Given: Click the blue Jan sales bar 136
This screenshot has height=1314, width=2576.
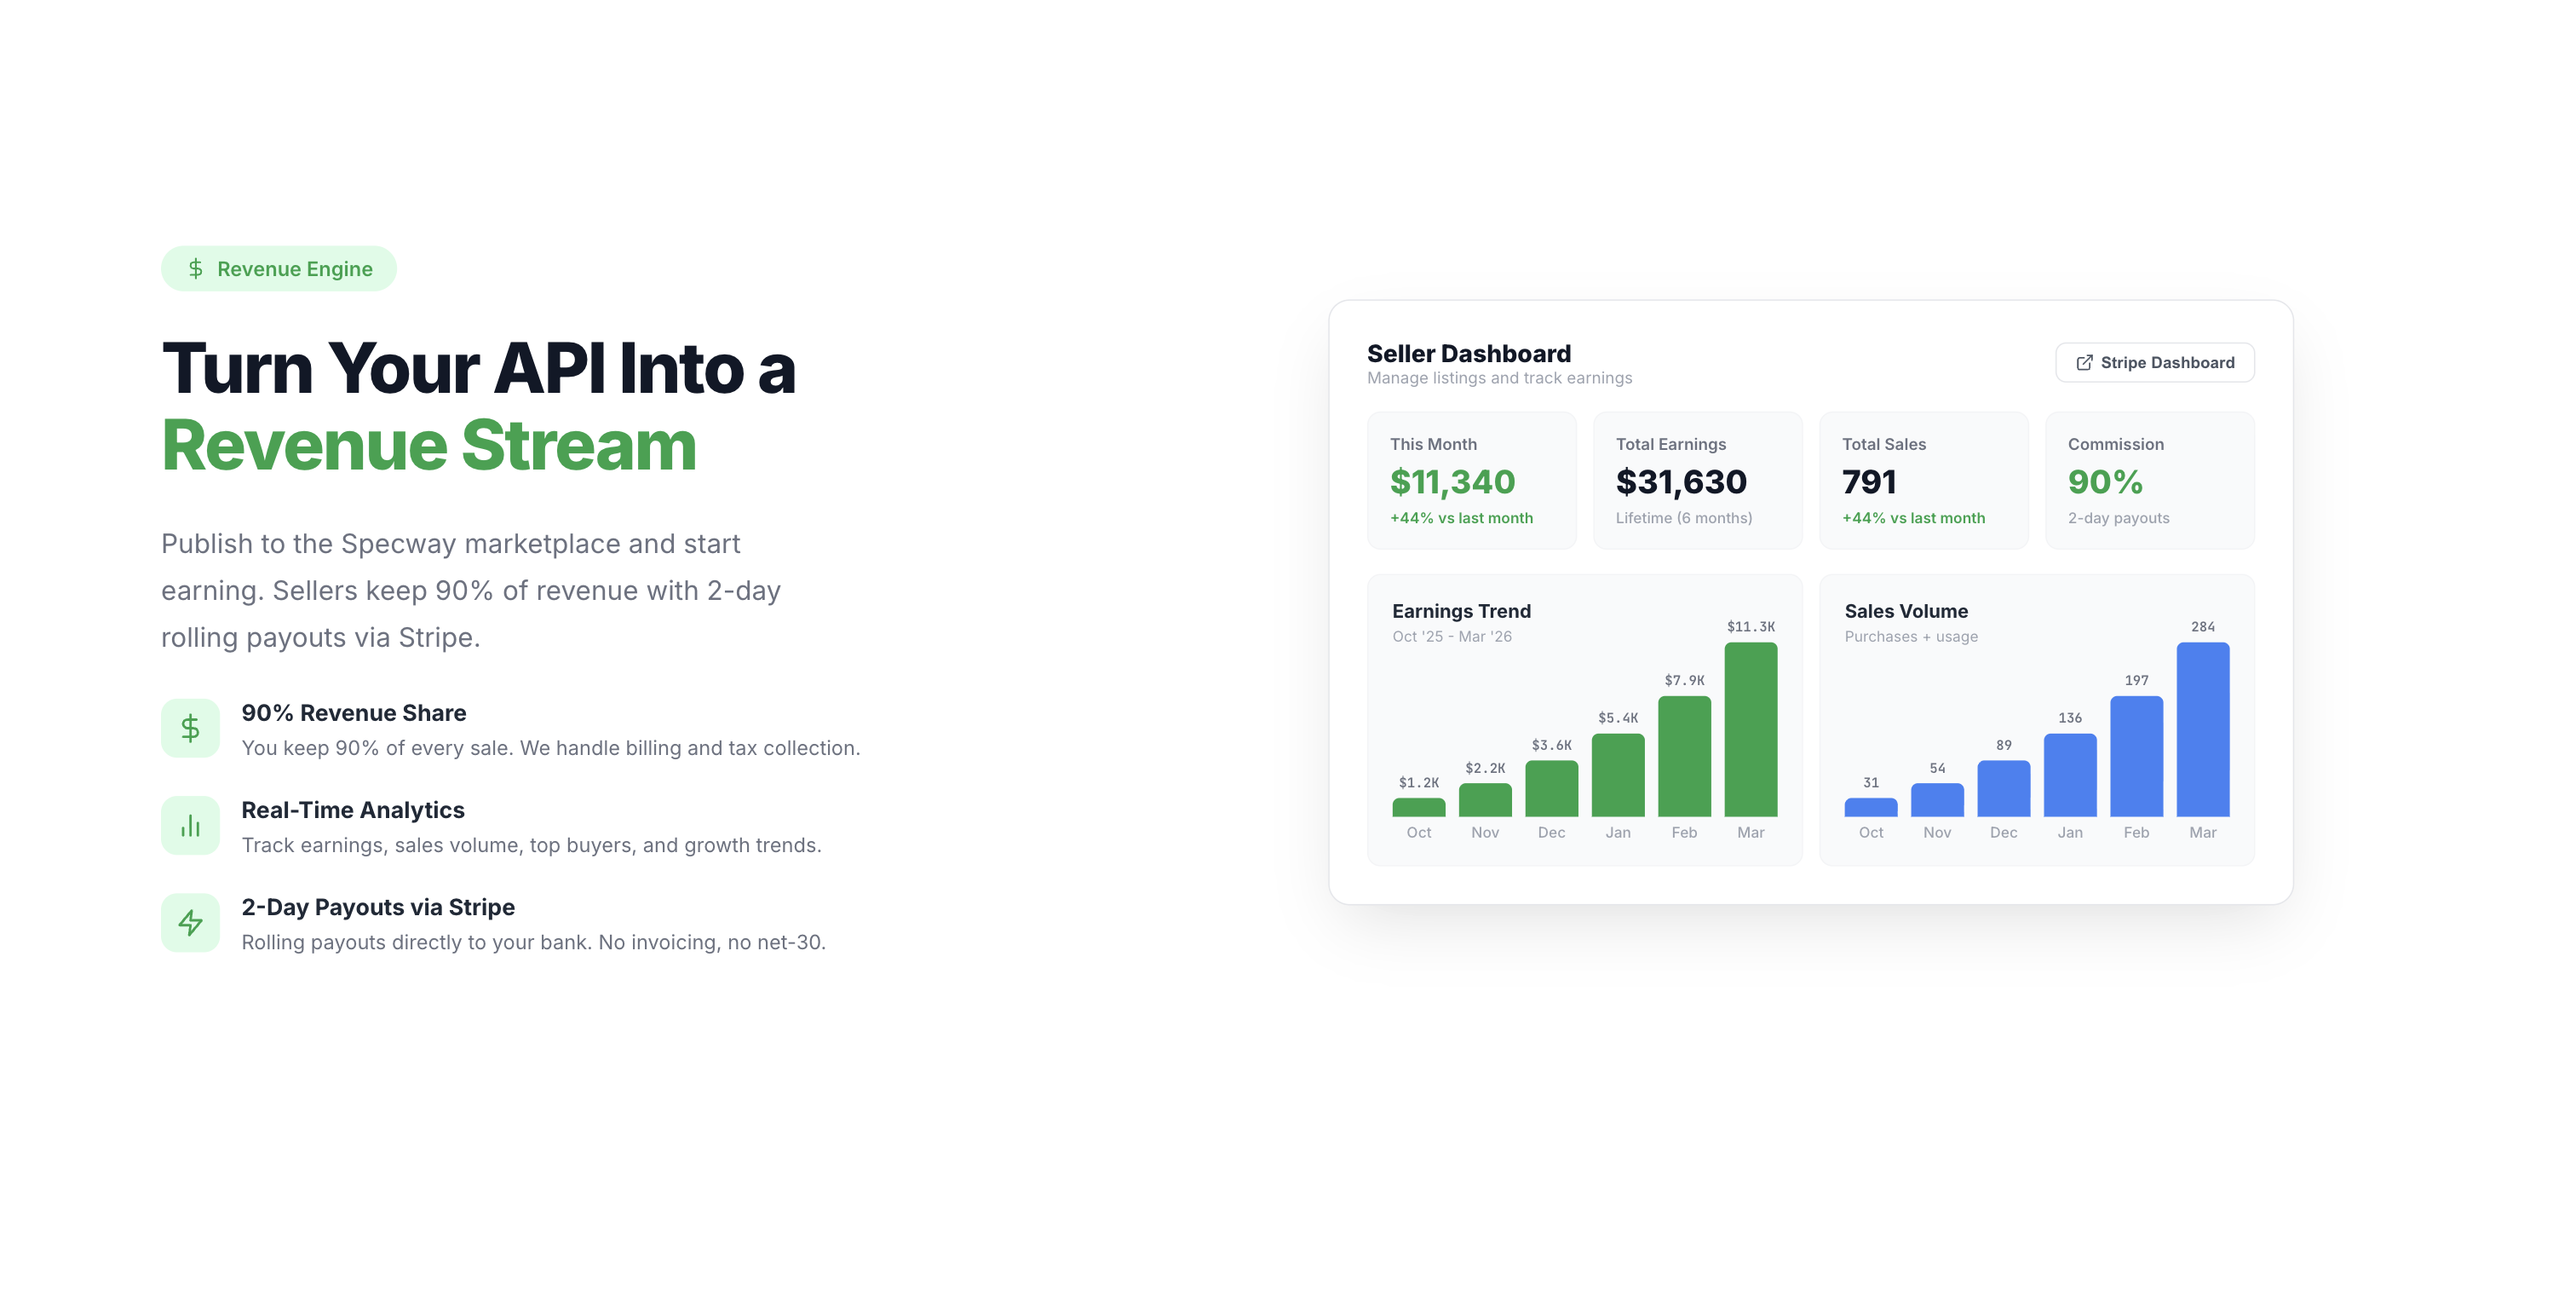Looking at the screenshot, I should click(2069, 775).
